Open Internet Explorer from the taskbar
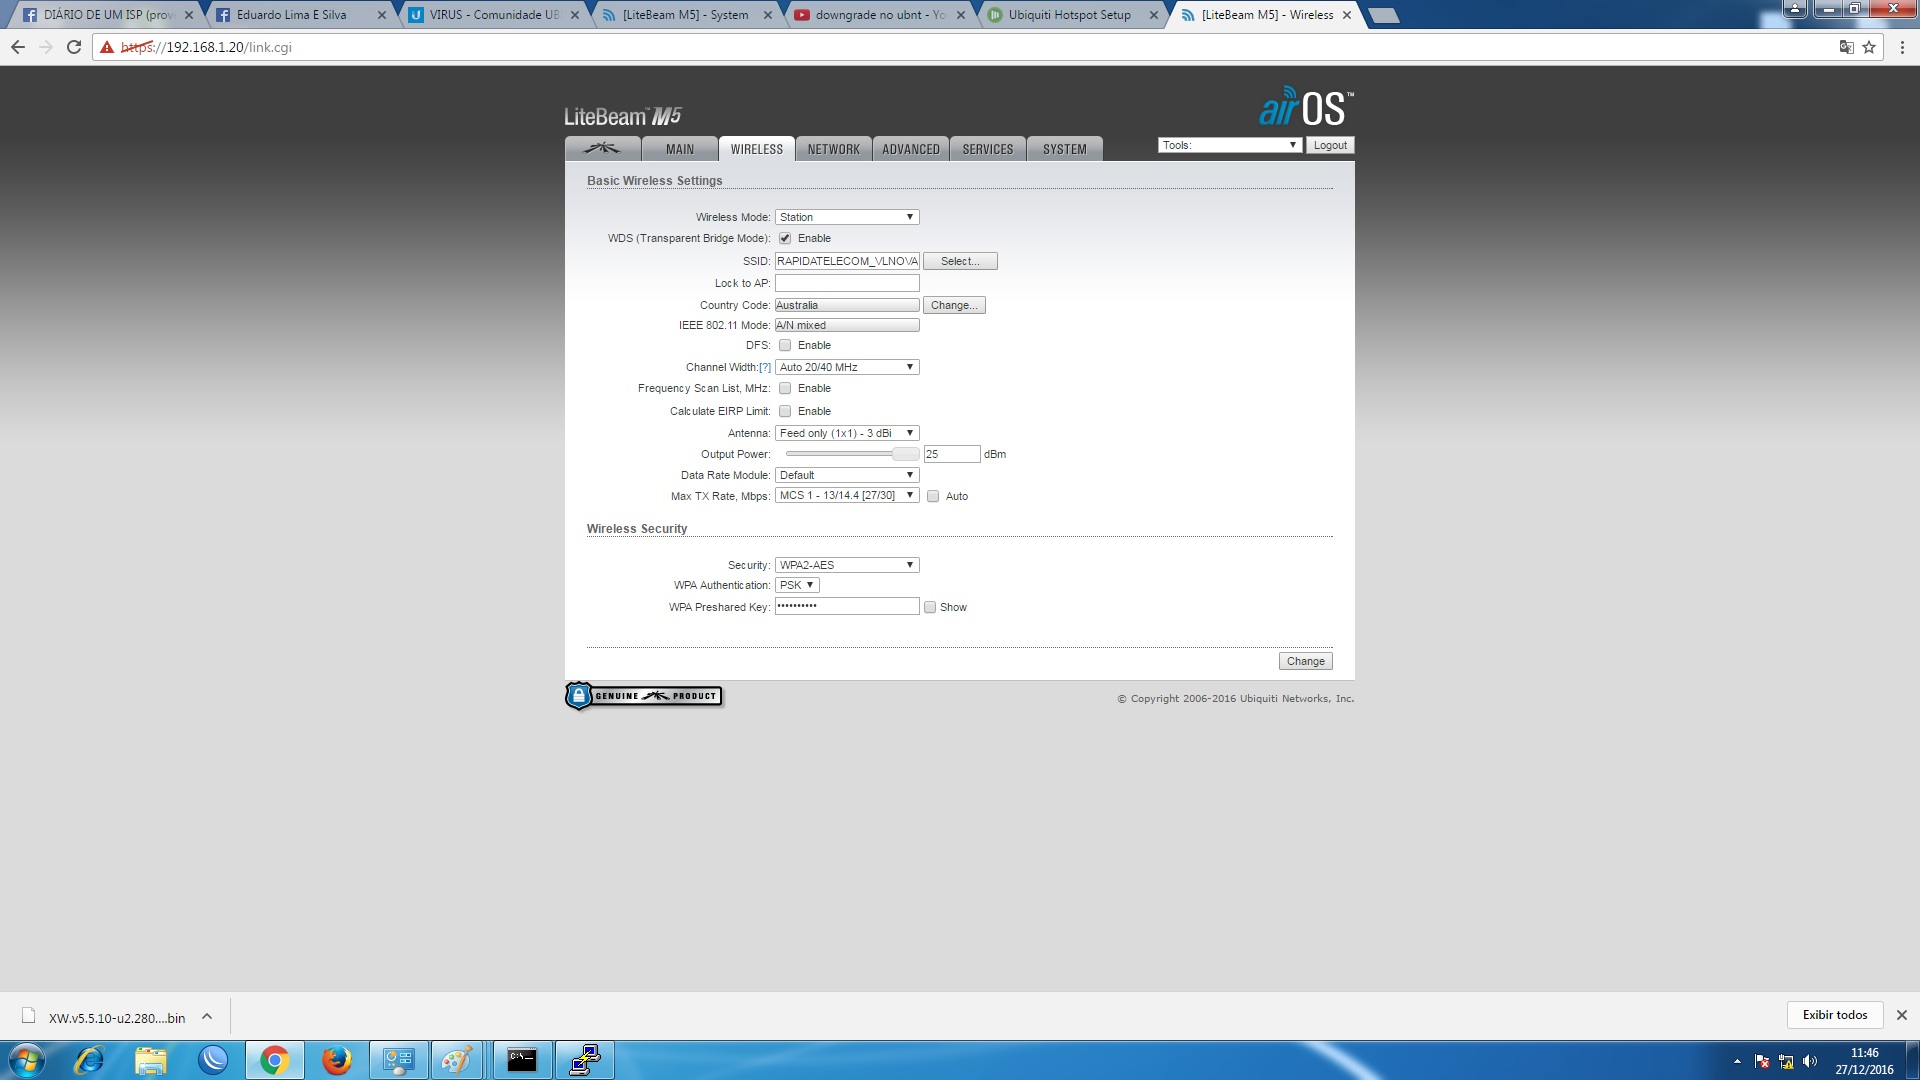1920x1080 pixels. 90,1060
